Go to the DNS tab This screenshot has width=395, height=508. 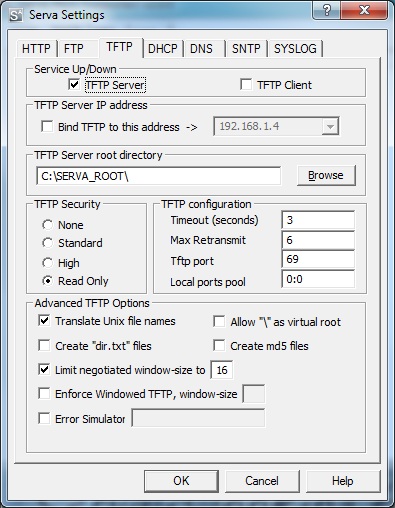click(201, 49)
